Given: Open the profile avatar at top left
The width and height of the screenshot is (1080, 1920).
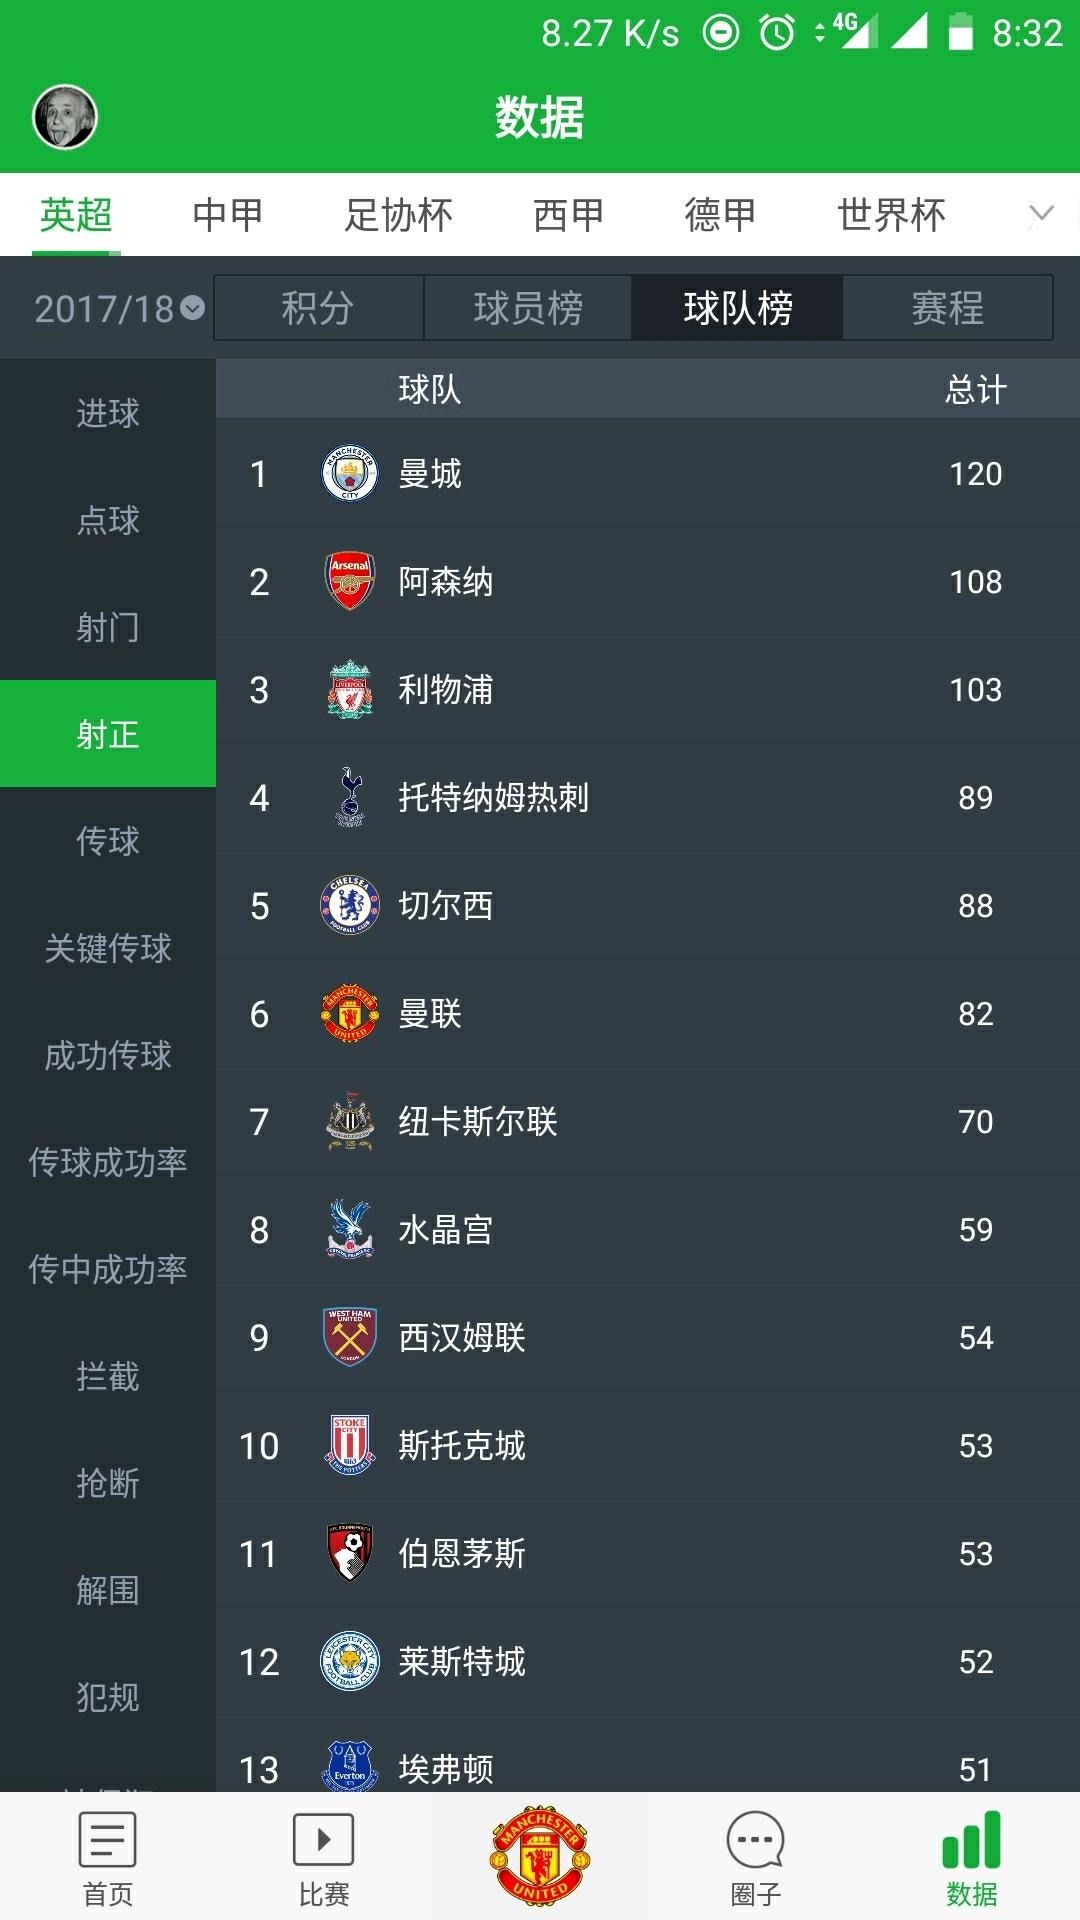Looking at the screenshot, I should pyautogui.click(x=66, y=115).
